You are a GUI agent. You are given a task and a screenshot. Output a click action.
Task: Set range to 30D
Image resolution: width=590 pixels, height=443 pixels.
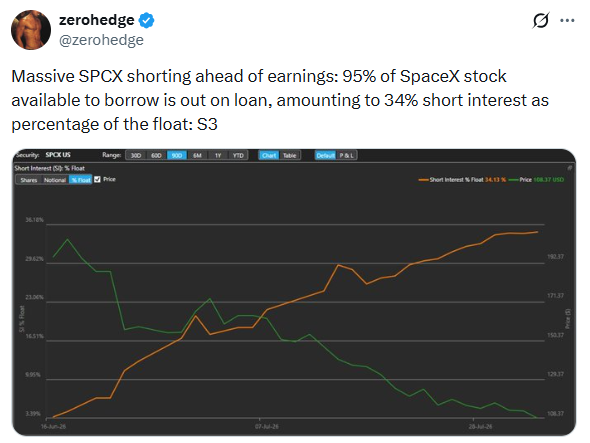pyautogui.click(x=135, y=155)
